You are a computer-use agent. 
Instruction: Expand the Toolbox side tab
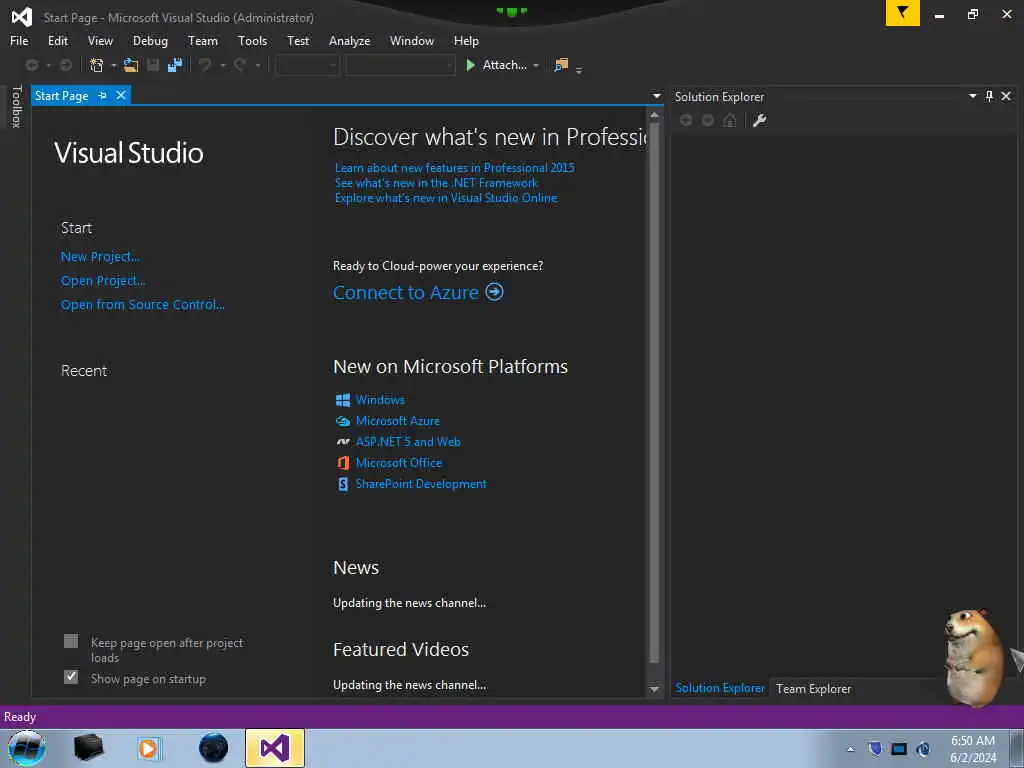pyautogui.click(x=17, y=106)
